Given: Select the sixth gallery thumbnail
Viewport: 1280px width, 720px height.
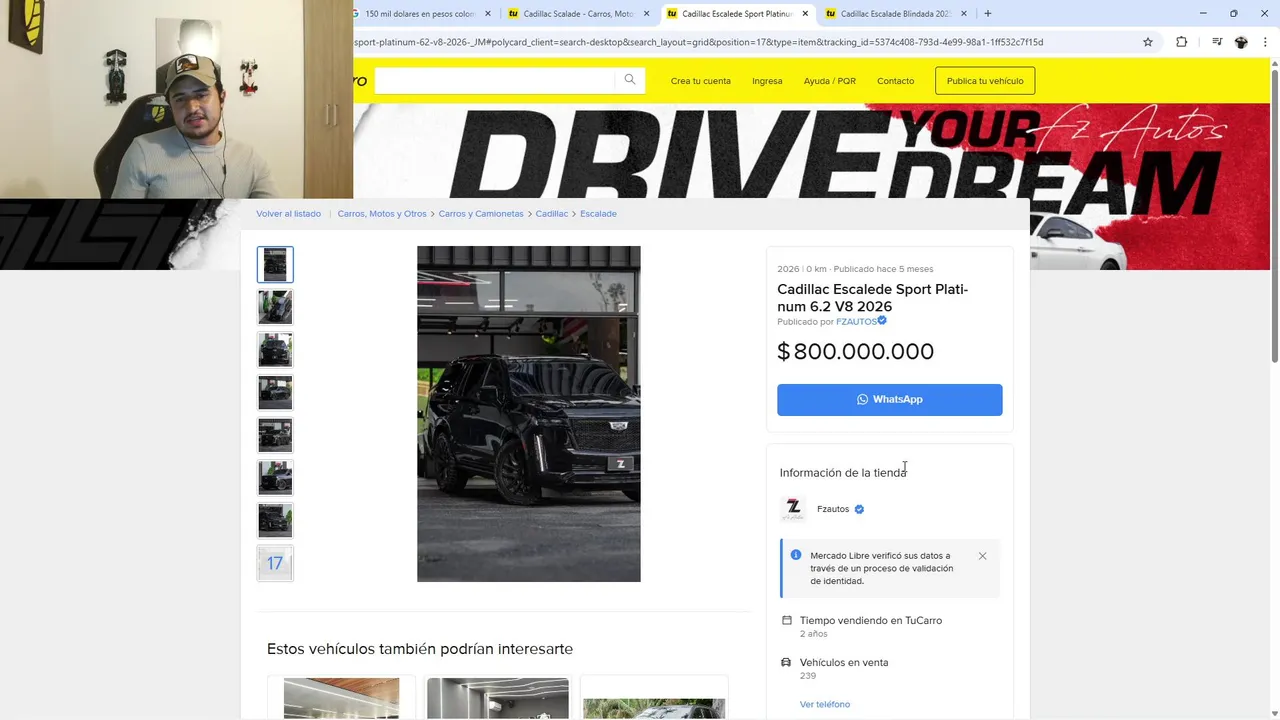Looking at the screenshot, I should point(275,478).
